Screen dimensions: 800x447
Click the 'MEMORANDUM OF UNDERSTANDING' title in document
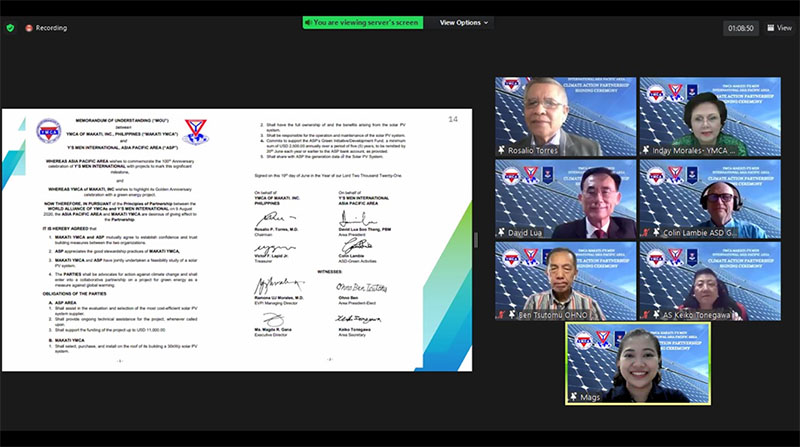click(122, 121)
